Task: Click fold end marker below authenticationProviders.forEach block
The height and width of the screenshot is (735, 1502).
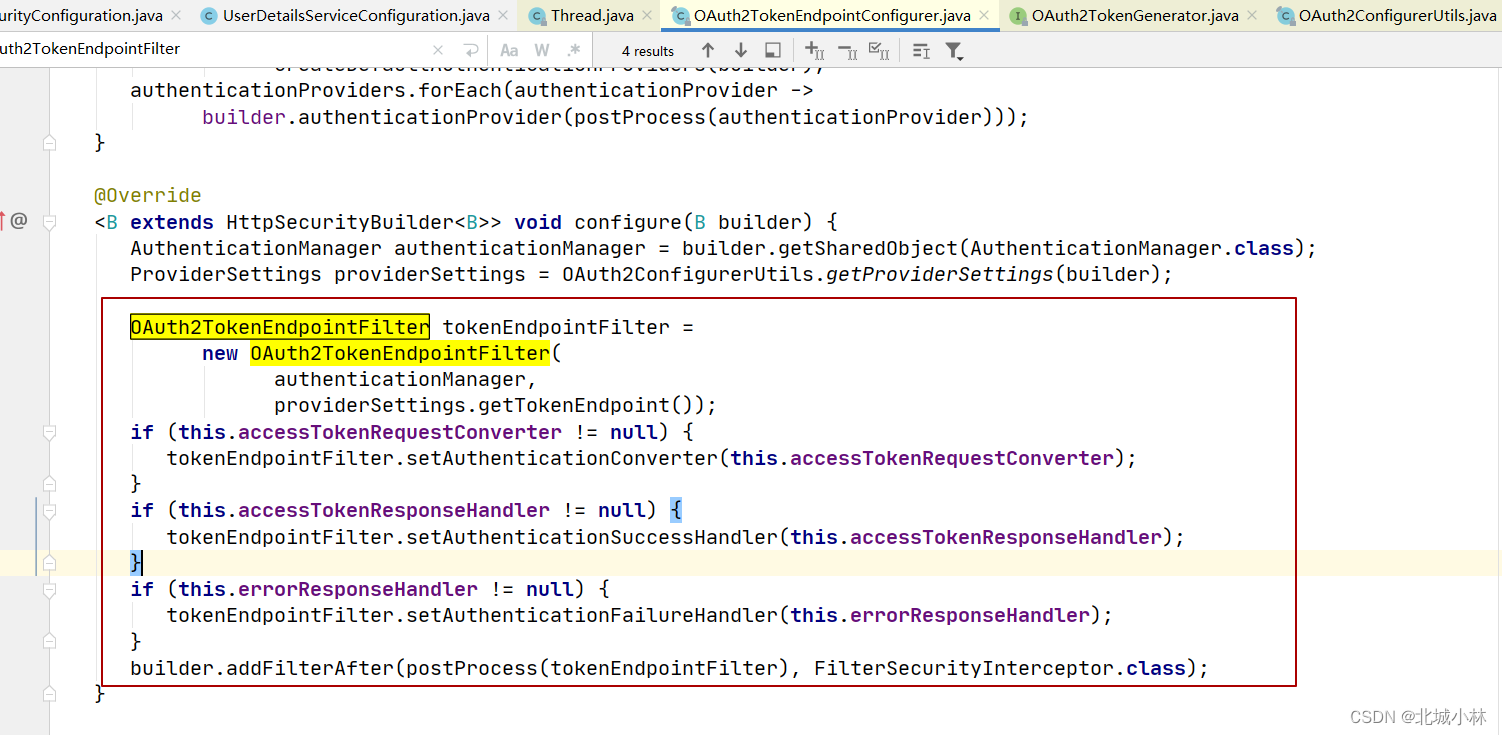Action: [49, 143]
